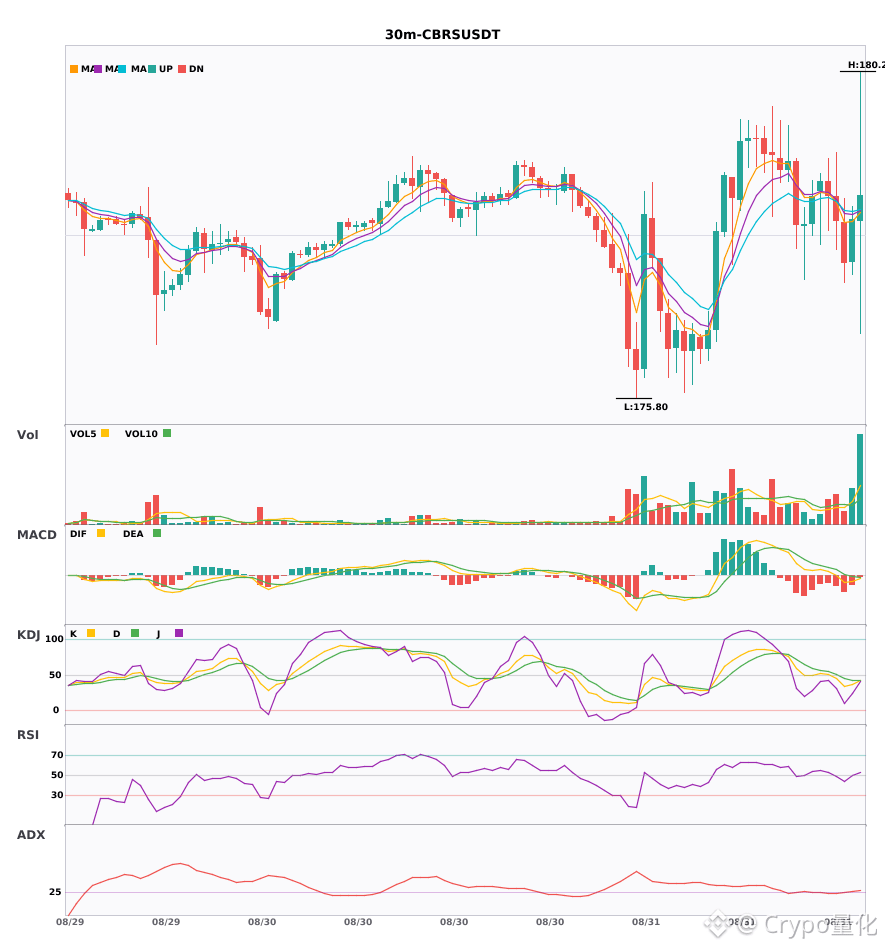Click the H:180.2 high price label
The height and width of the screenshot is (950, 885).
866,65
